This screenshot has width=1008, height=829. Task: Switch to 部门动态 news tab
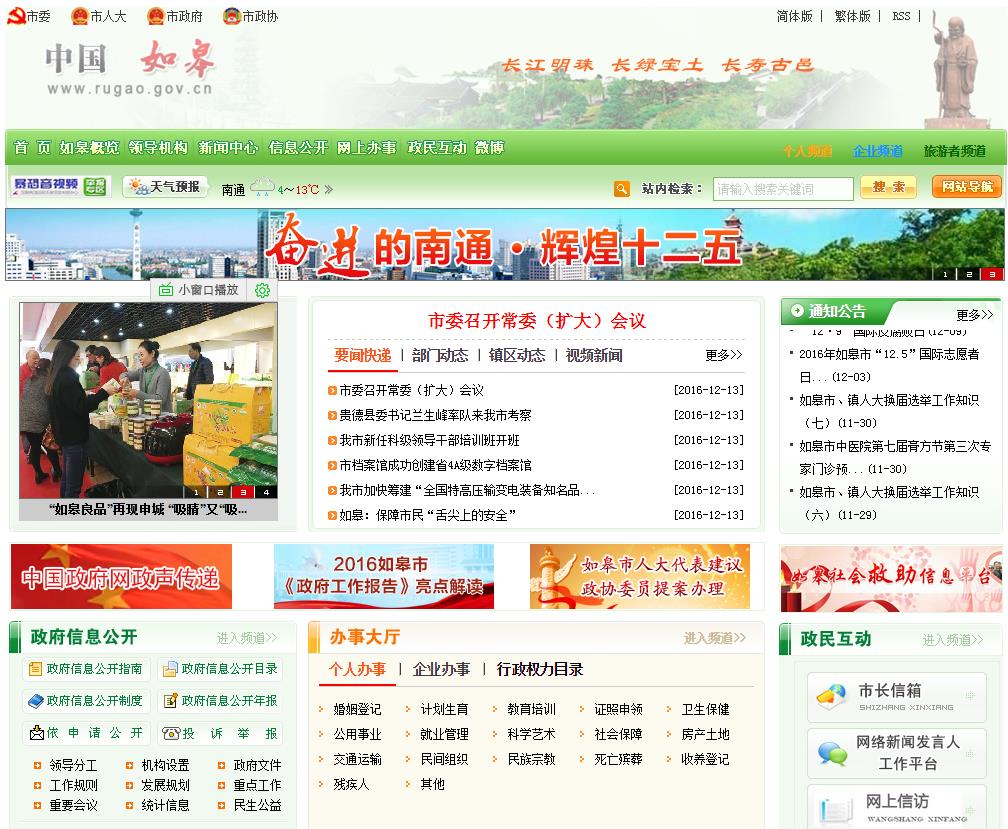coord(440,355)
